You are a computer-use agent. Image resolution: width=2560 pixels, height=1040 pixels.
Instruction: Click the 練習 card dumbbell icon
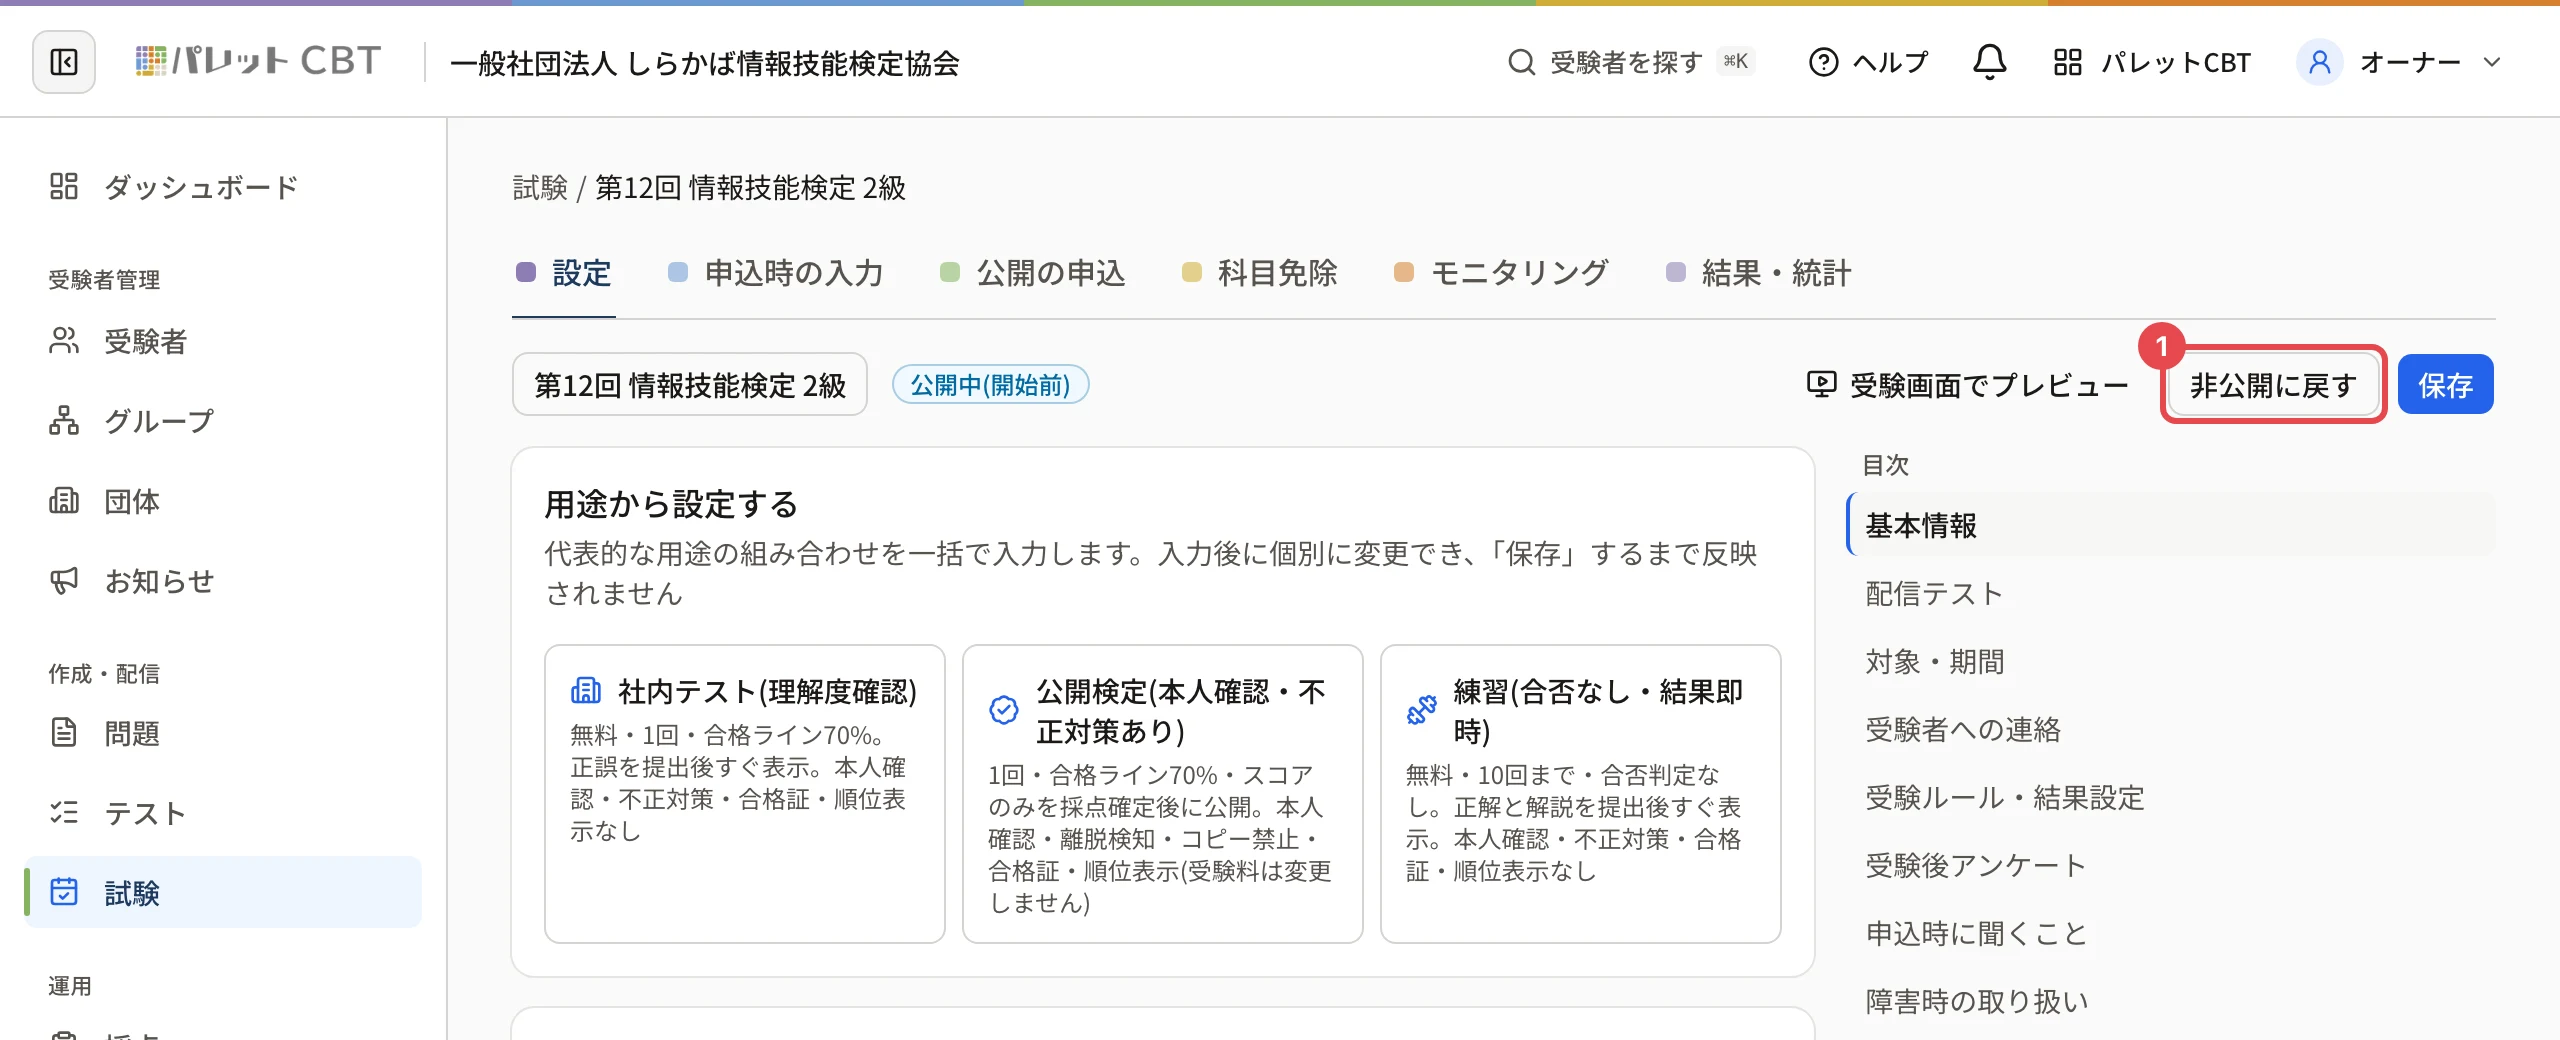coord(1422,710)
